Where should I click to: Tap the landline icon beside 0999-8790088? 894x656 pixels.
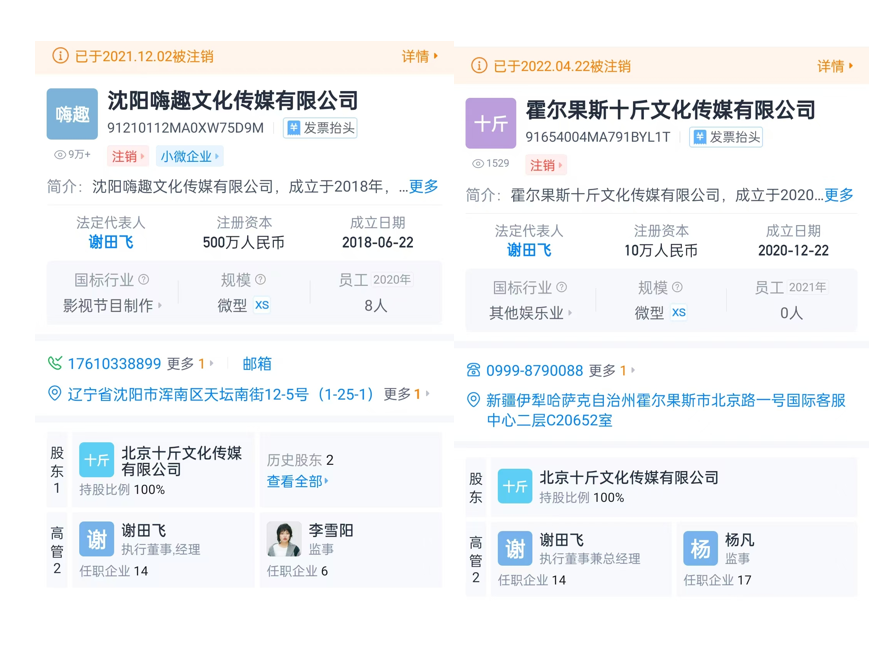coord(473,370)
